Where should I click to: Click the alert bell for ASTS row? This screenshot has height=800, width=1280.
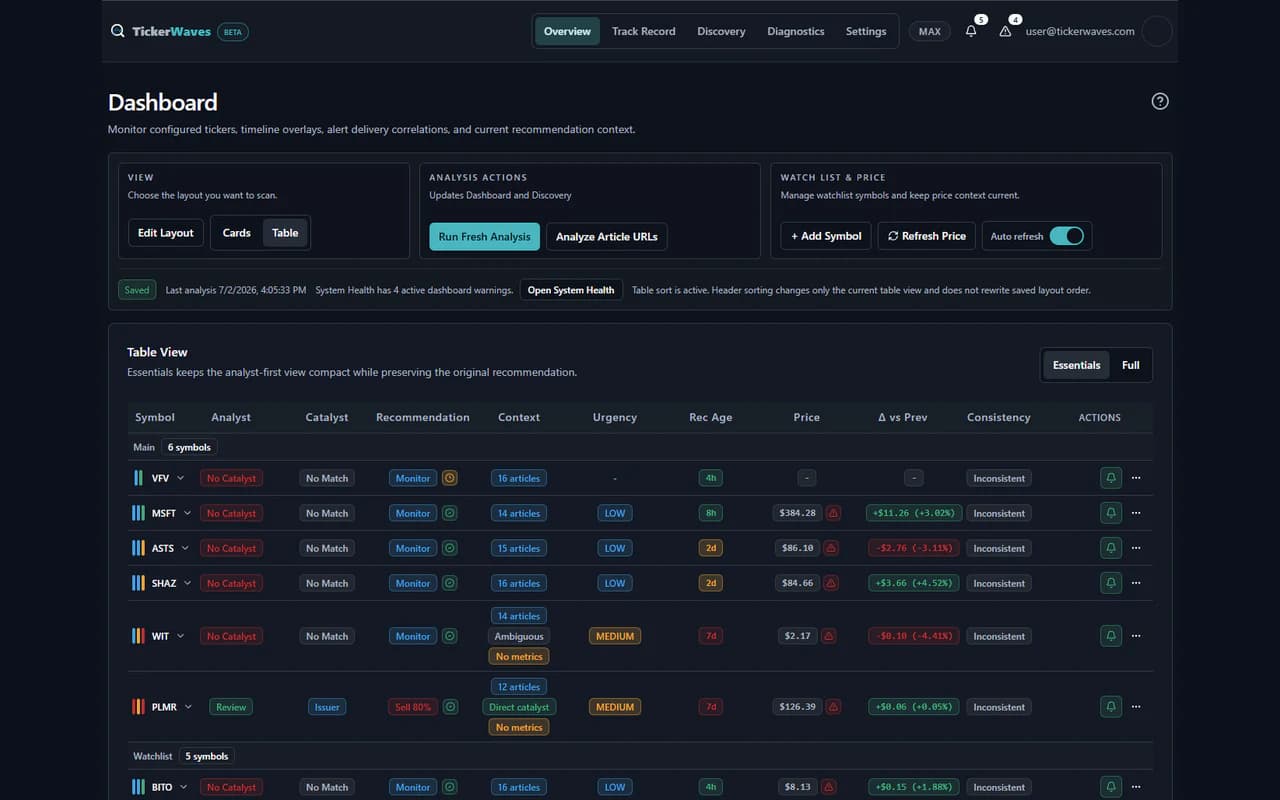point(1111,548)
